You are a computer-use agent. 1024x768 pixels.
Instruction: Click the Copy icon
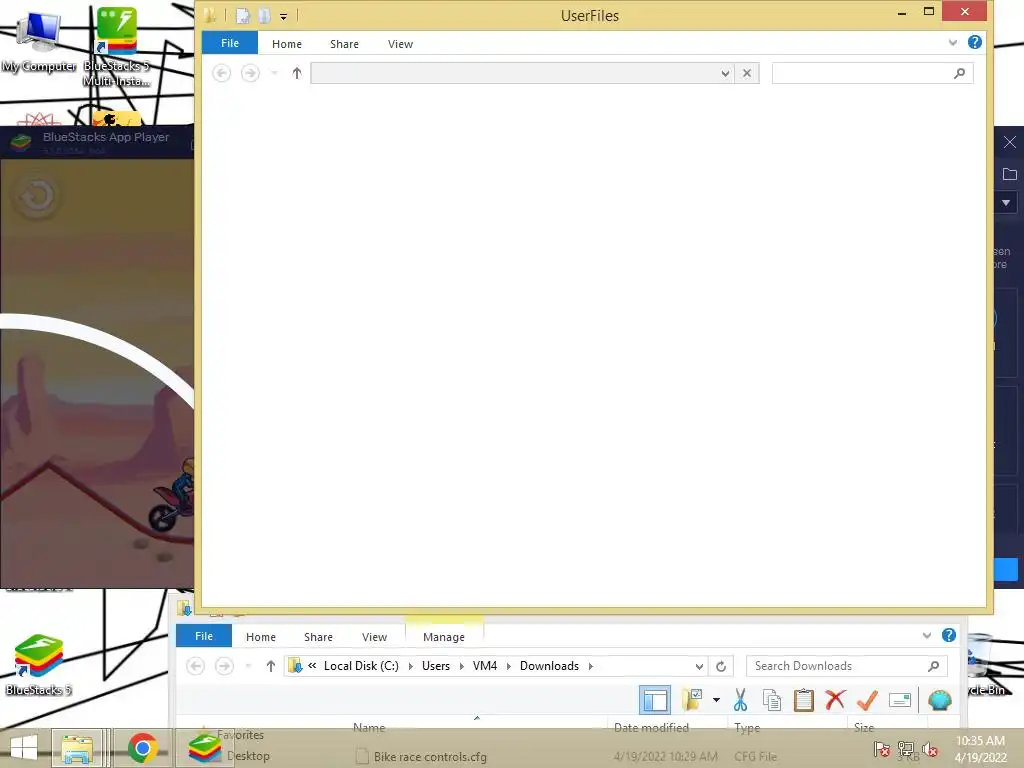point(772,700)
